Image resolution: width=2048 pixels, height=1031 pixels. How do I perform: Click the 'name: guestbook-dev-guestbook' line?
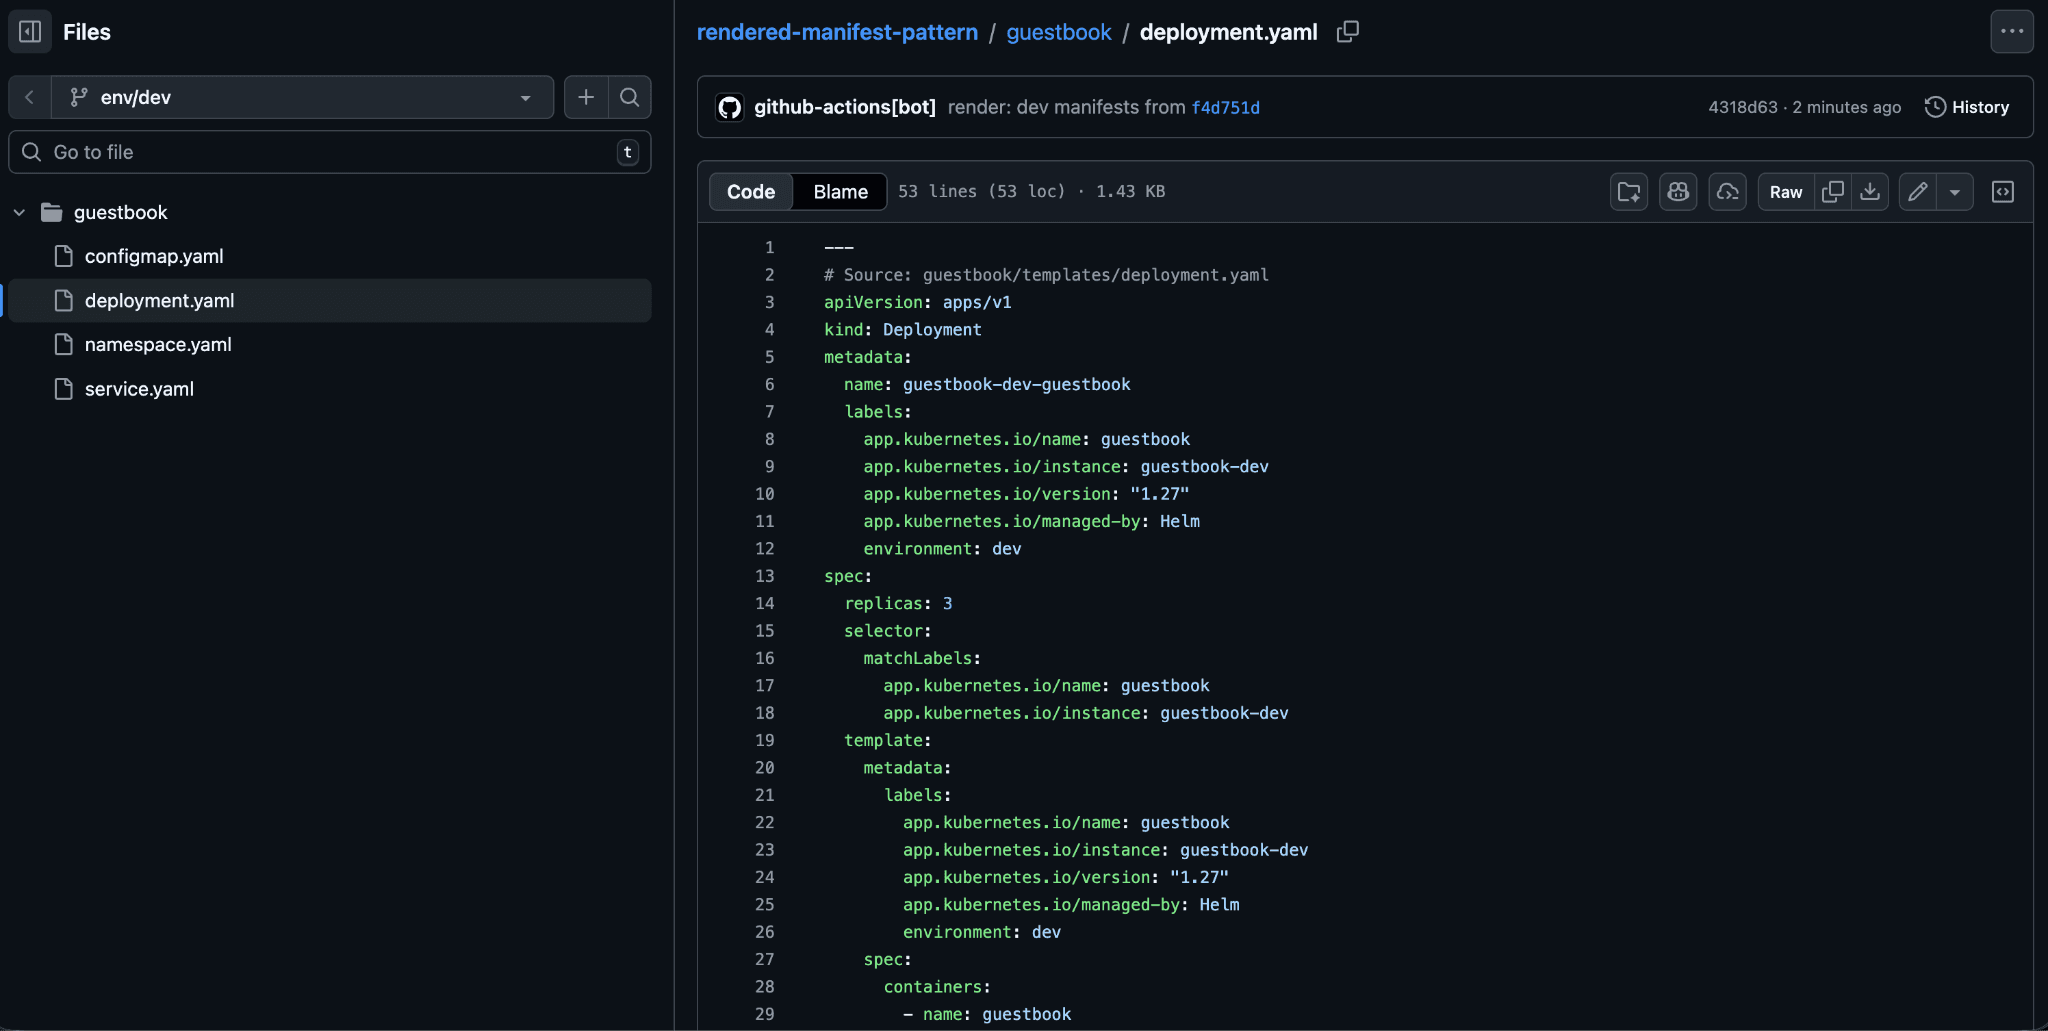pyautogui.click(x=987, y=384)
